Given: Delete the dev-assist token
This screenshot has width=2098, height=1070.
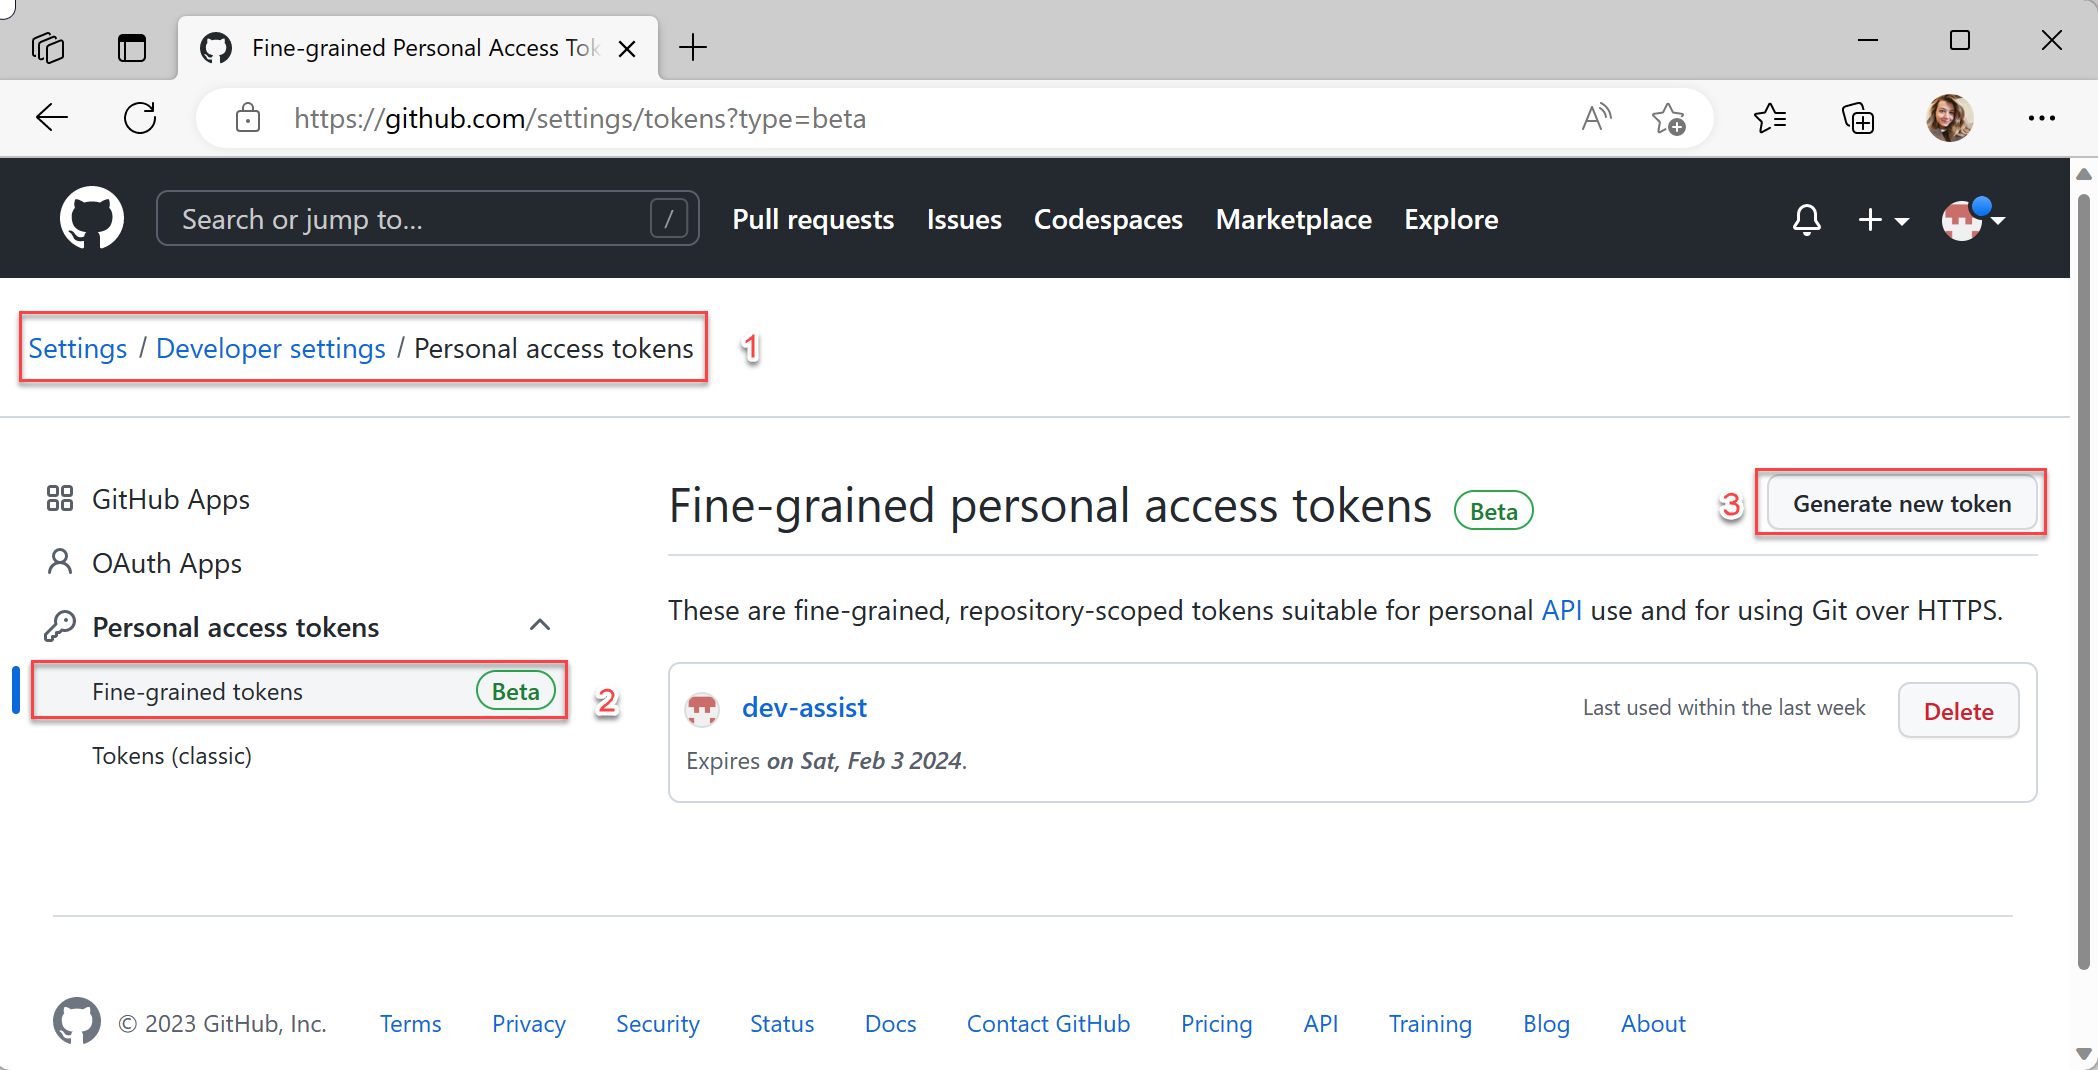Looking at the screenshot, I should pos(1958,711).
